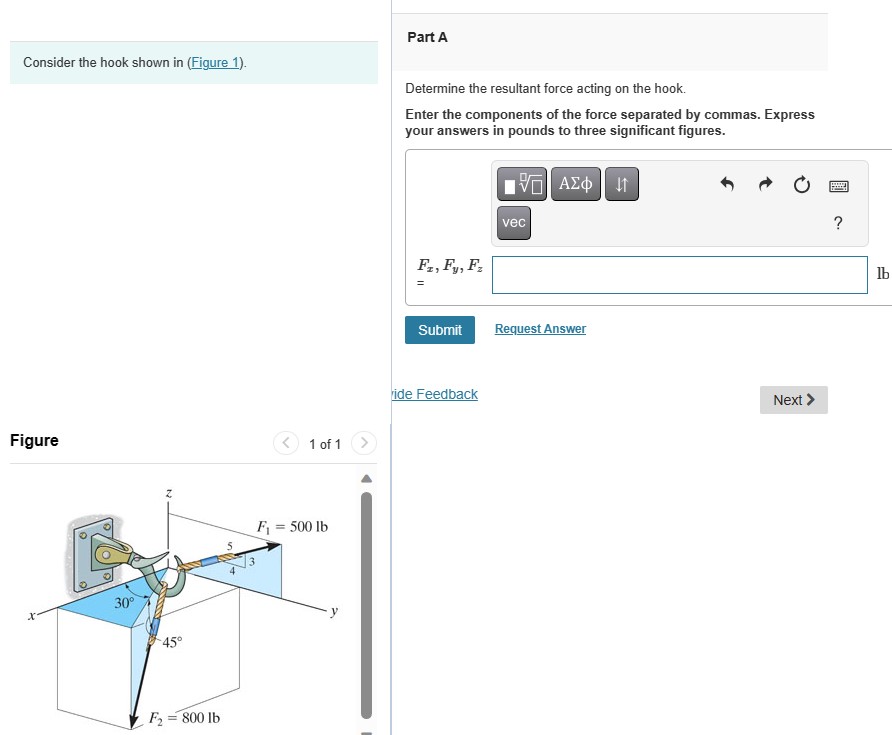Submit the answer for Part A

[x=439, y=329]
